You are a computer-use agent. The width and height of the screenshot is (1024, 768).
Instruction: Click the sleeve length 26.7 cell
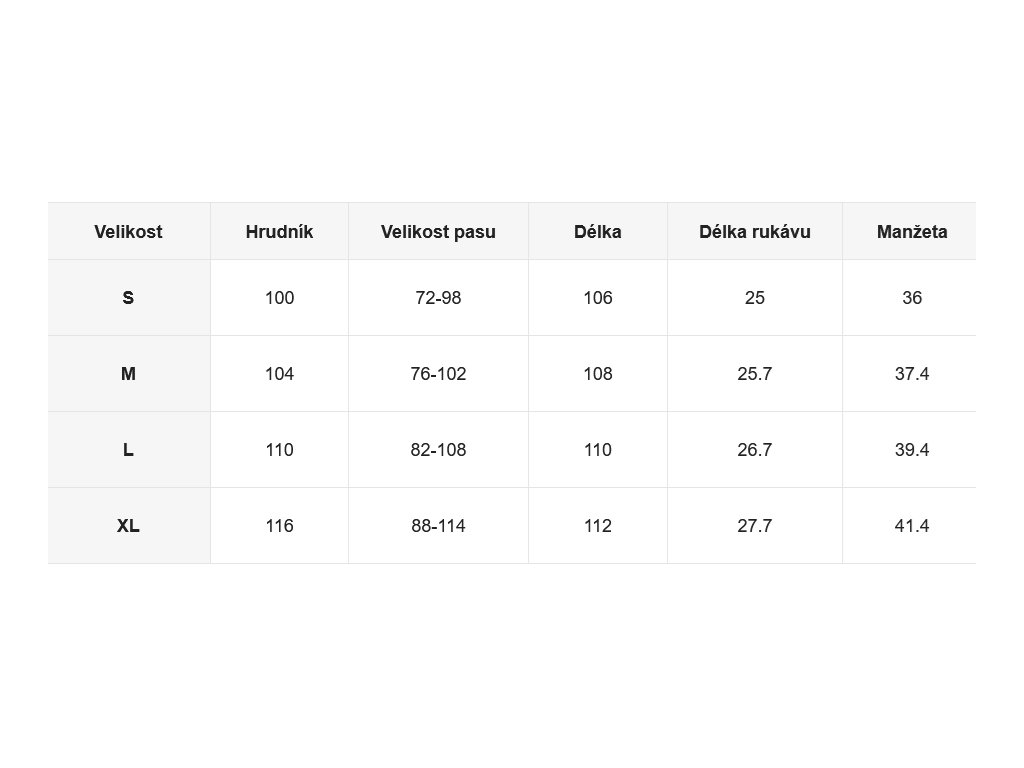[755, 450]
